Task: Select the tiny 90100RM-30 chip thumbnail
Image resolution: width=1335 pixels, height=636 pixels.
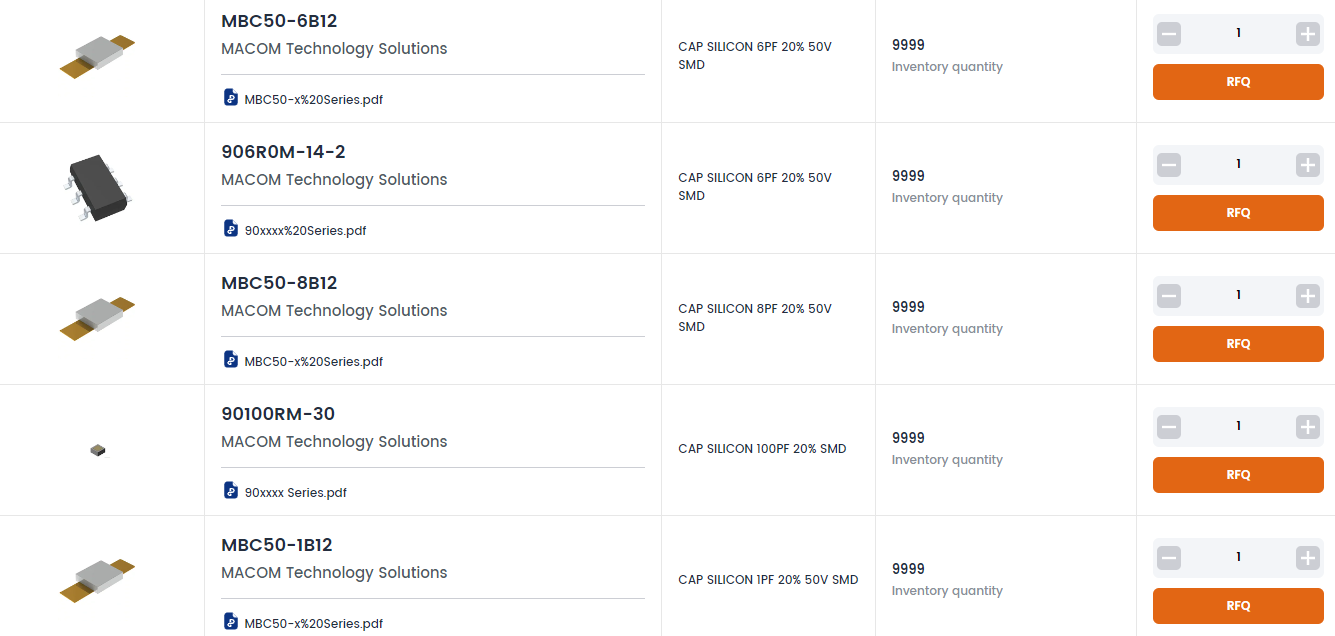Action: pos(97,451)
